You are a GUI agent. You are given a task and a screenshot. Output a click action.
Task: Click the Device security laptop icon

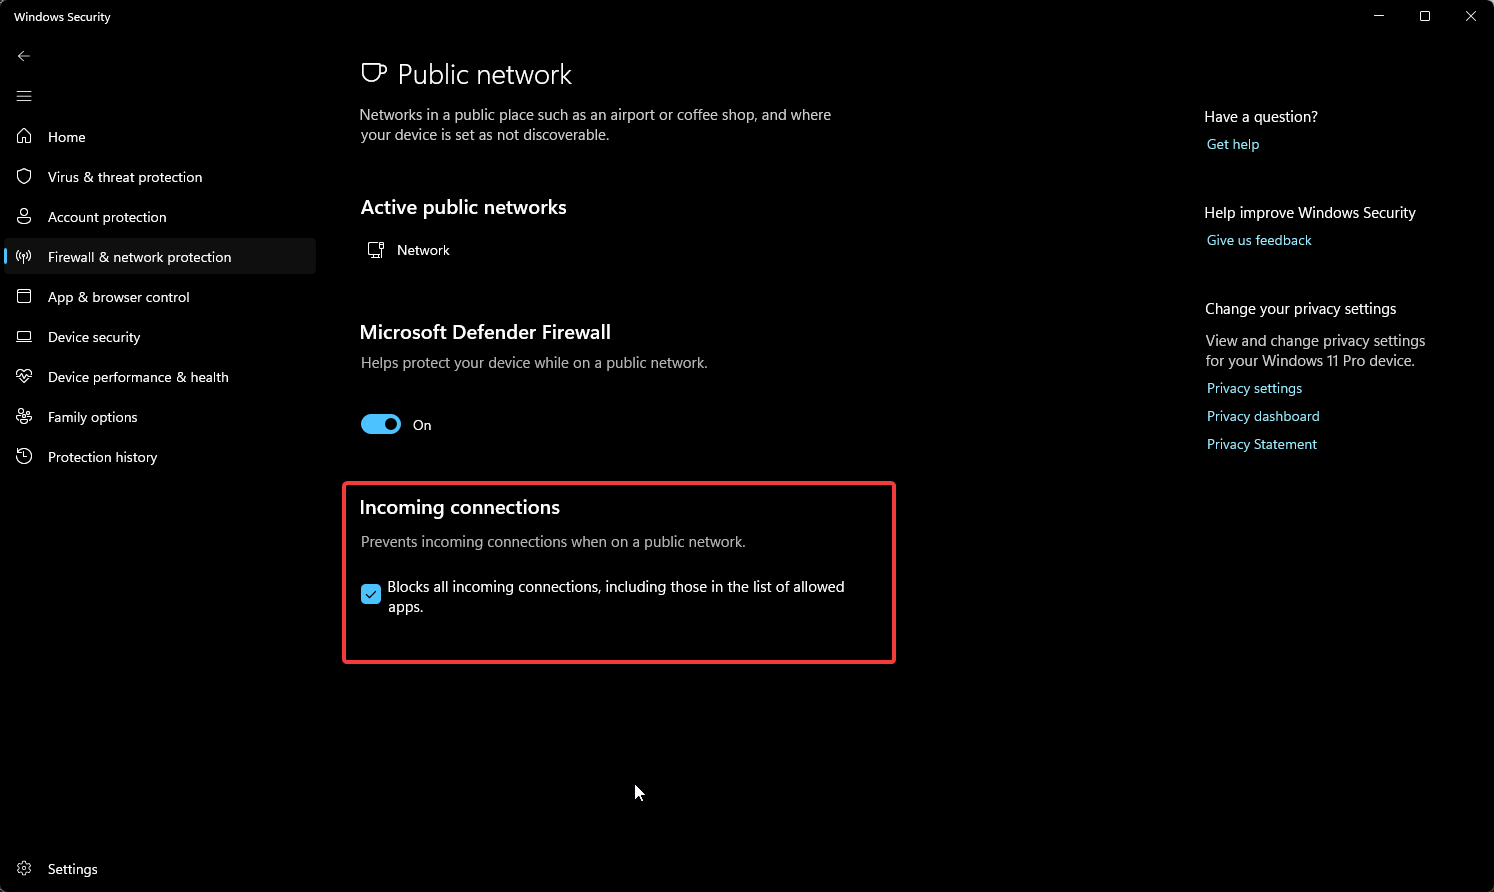(x=24, y=336)
